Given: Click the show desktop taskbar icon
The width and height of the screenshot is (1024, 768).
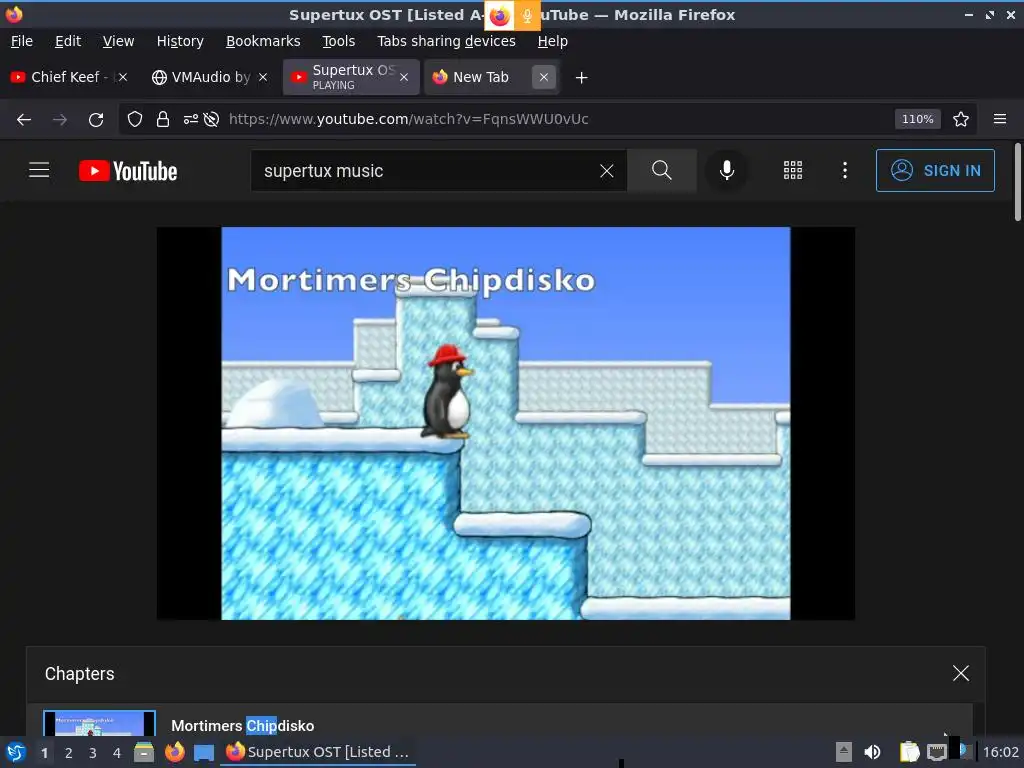Looking at the screenshot, I should [x=204, y=753].
